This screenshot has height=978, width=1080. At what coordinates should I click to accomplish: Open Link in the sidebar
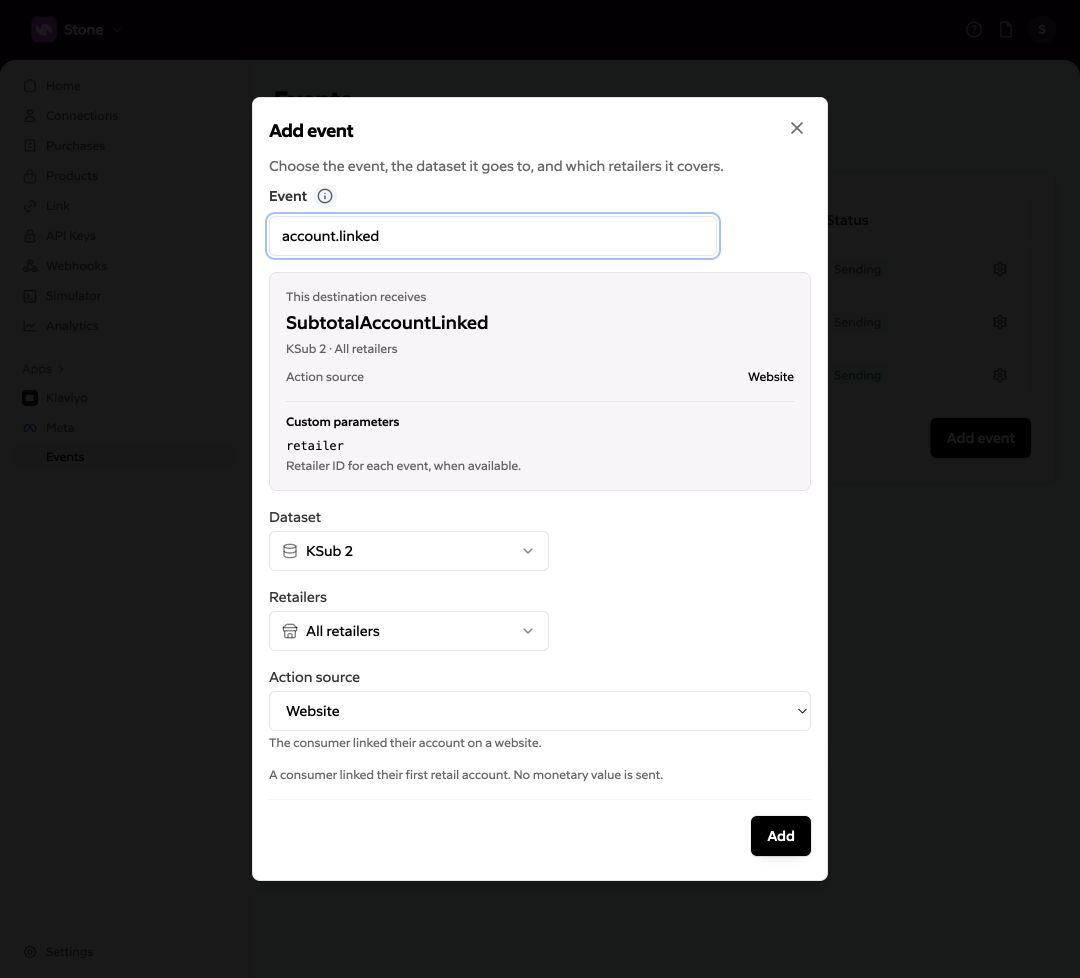[58, 206]
